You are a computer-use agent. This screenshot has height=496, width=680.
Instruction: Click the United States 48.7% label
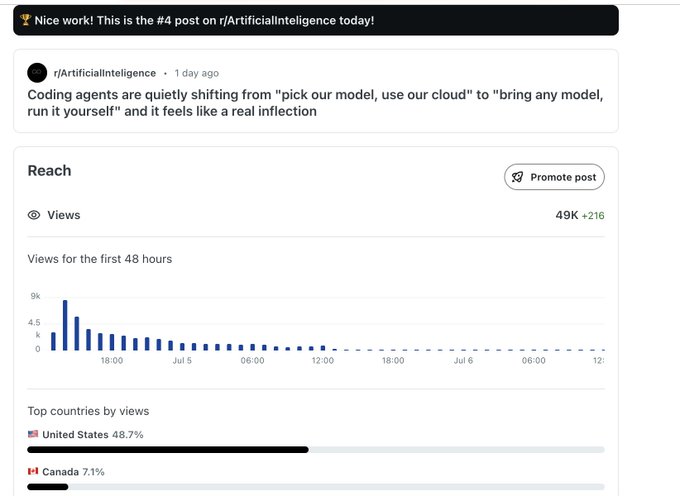[93, 434]
